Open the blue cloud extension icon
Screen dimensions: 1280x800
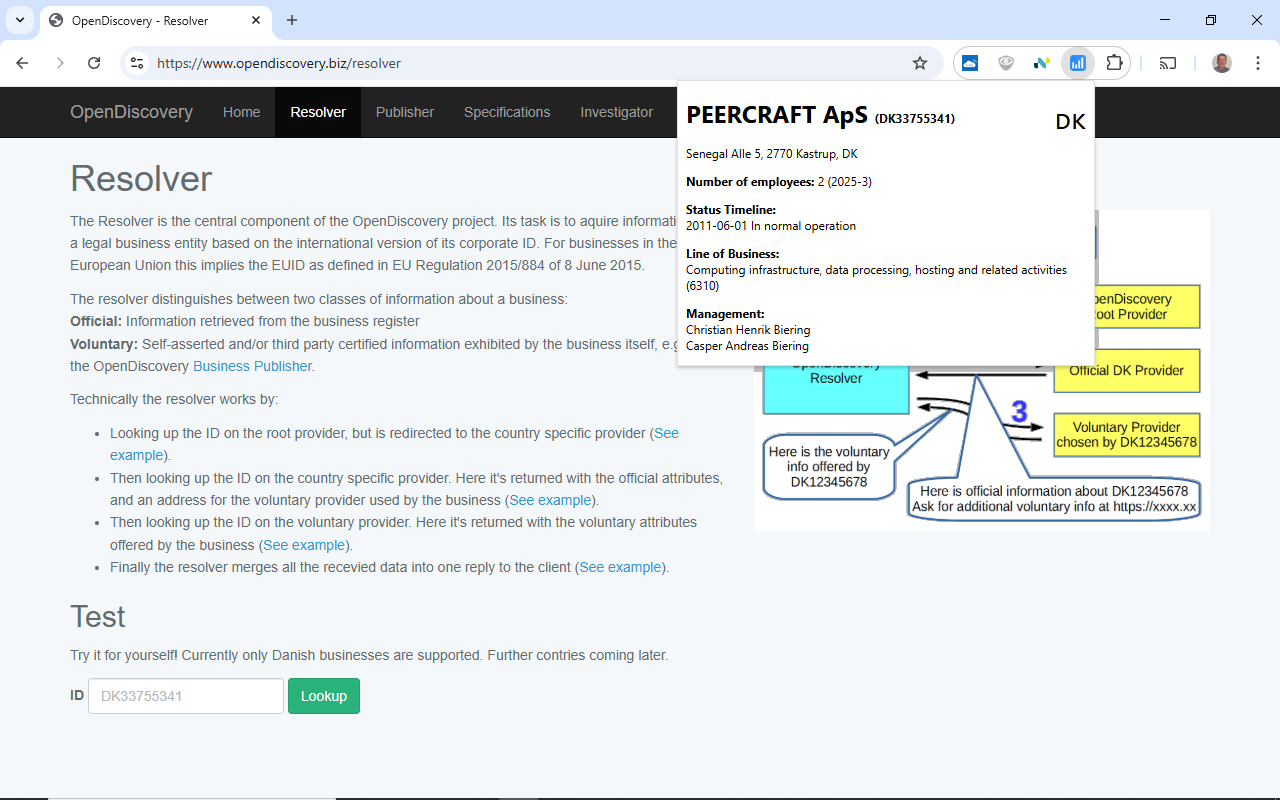pyautogui.click(x=969, y=63)
